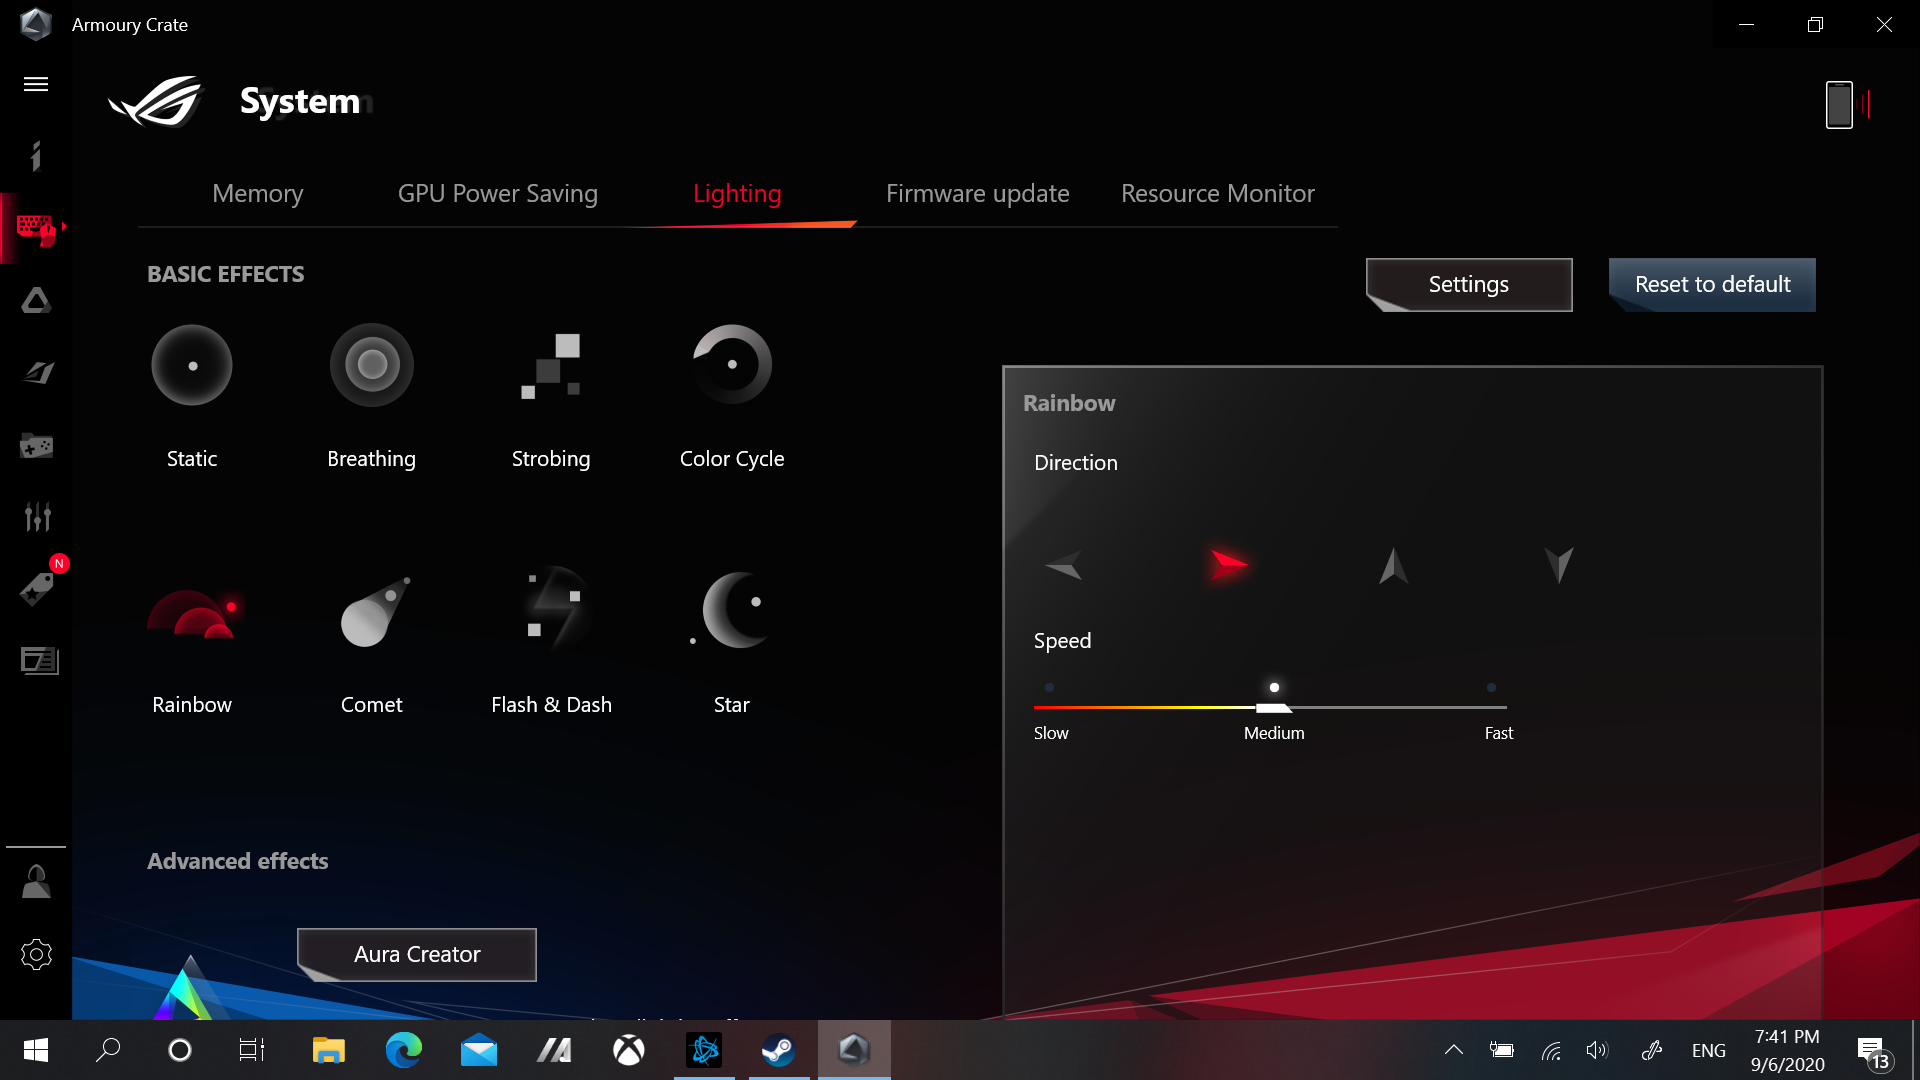This screenshot has width=1920, height=1080.
Task: Open the Home info icon in sidebar
Action: pos(36,156)
